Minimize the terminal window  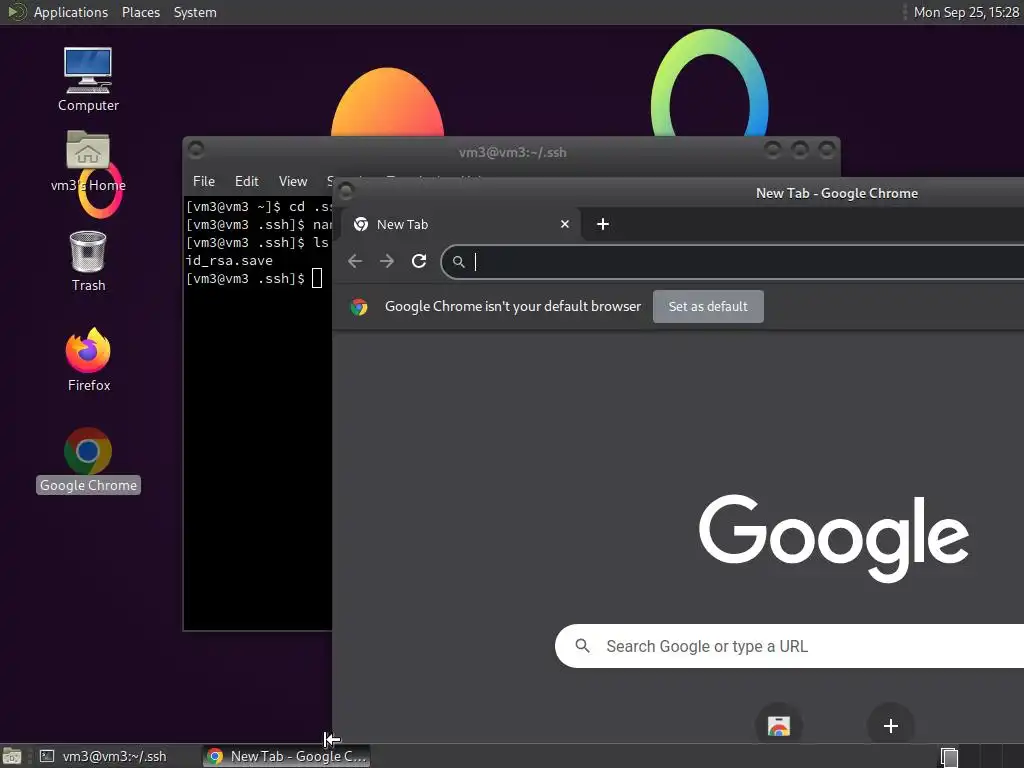pos(773,150)
